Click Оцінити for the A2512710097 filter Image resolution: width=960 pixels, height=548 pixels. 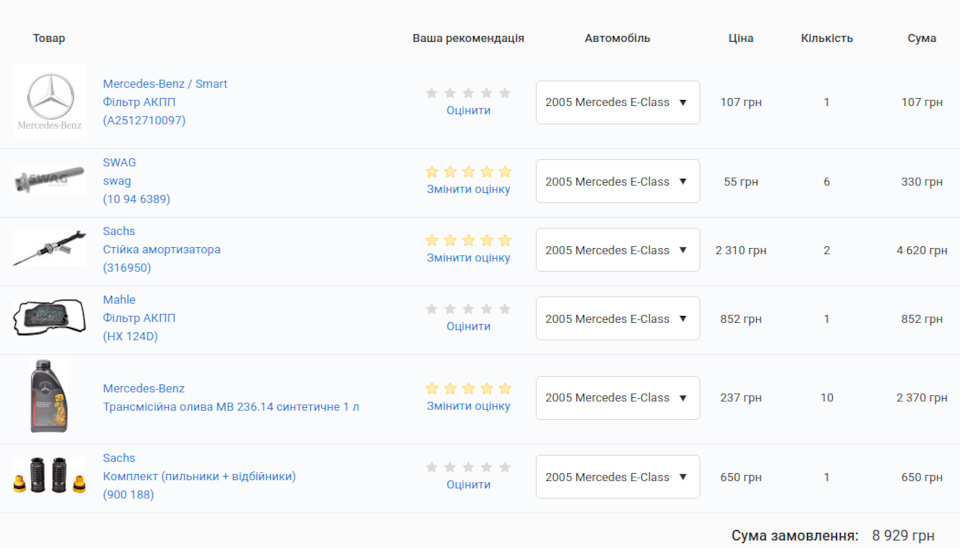coord(468,111)
